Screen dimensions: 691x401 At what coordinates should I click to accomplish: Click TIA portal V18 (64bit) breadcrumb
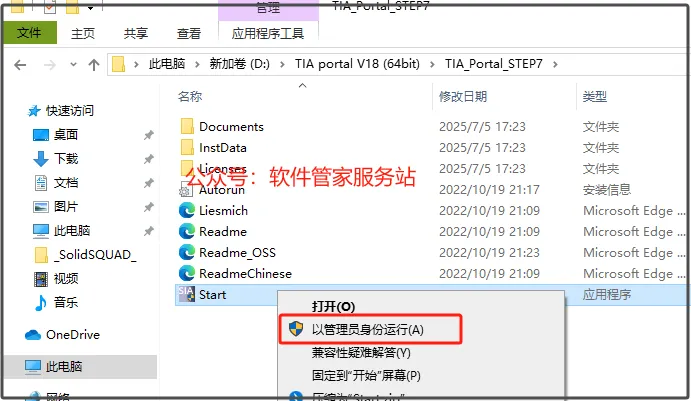point(357,64)
